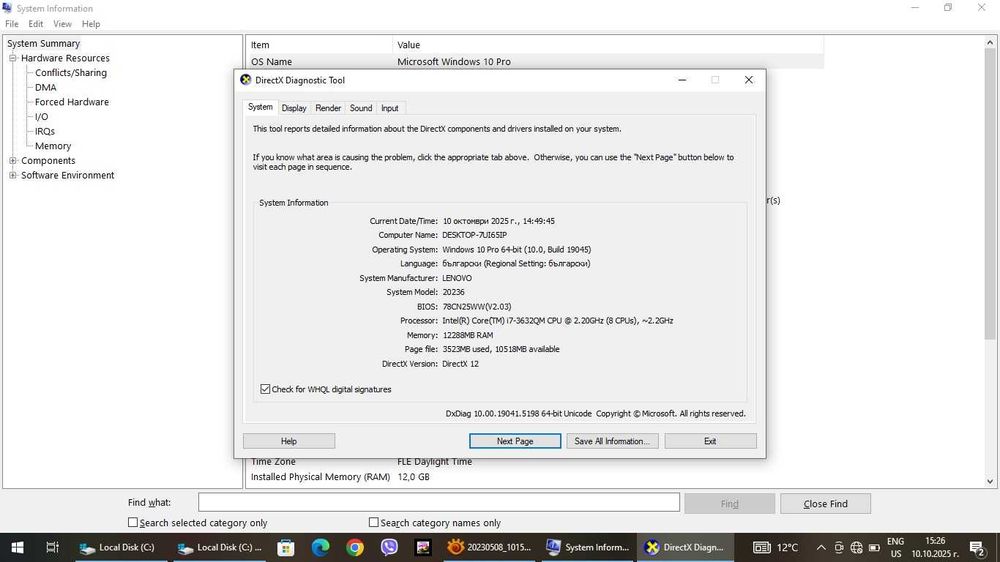Viewport: 1000px width, 562px height.
Task: Click DirectX Diagnostic Tool title icon
Action: click(246, 80)
